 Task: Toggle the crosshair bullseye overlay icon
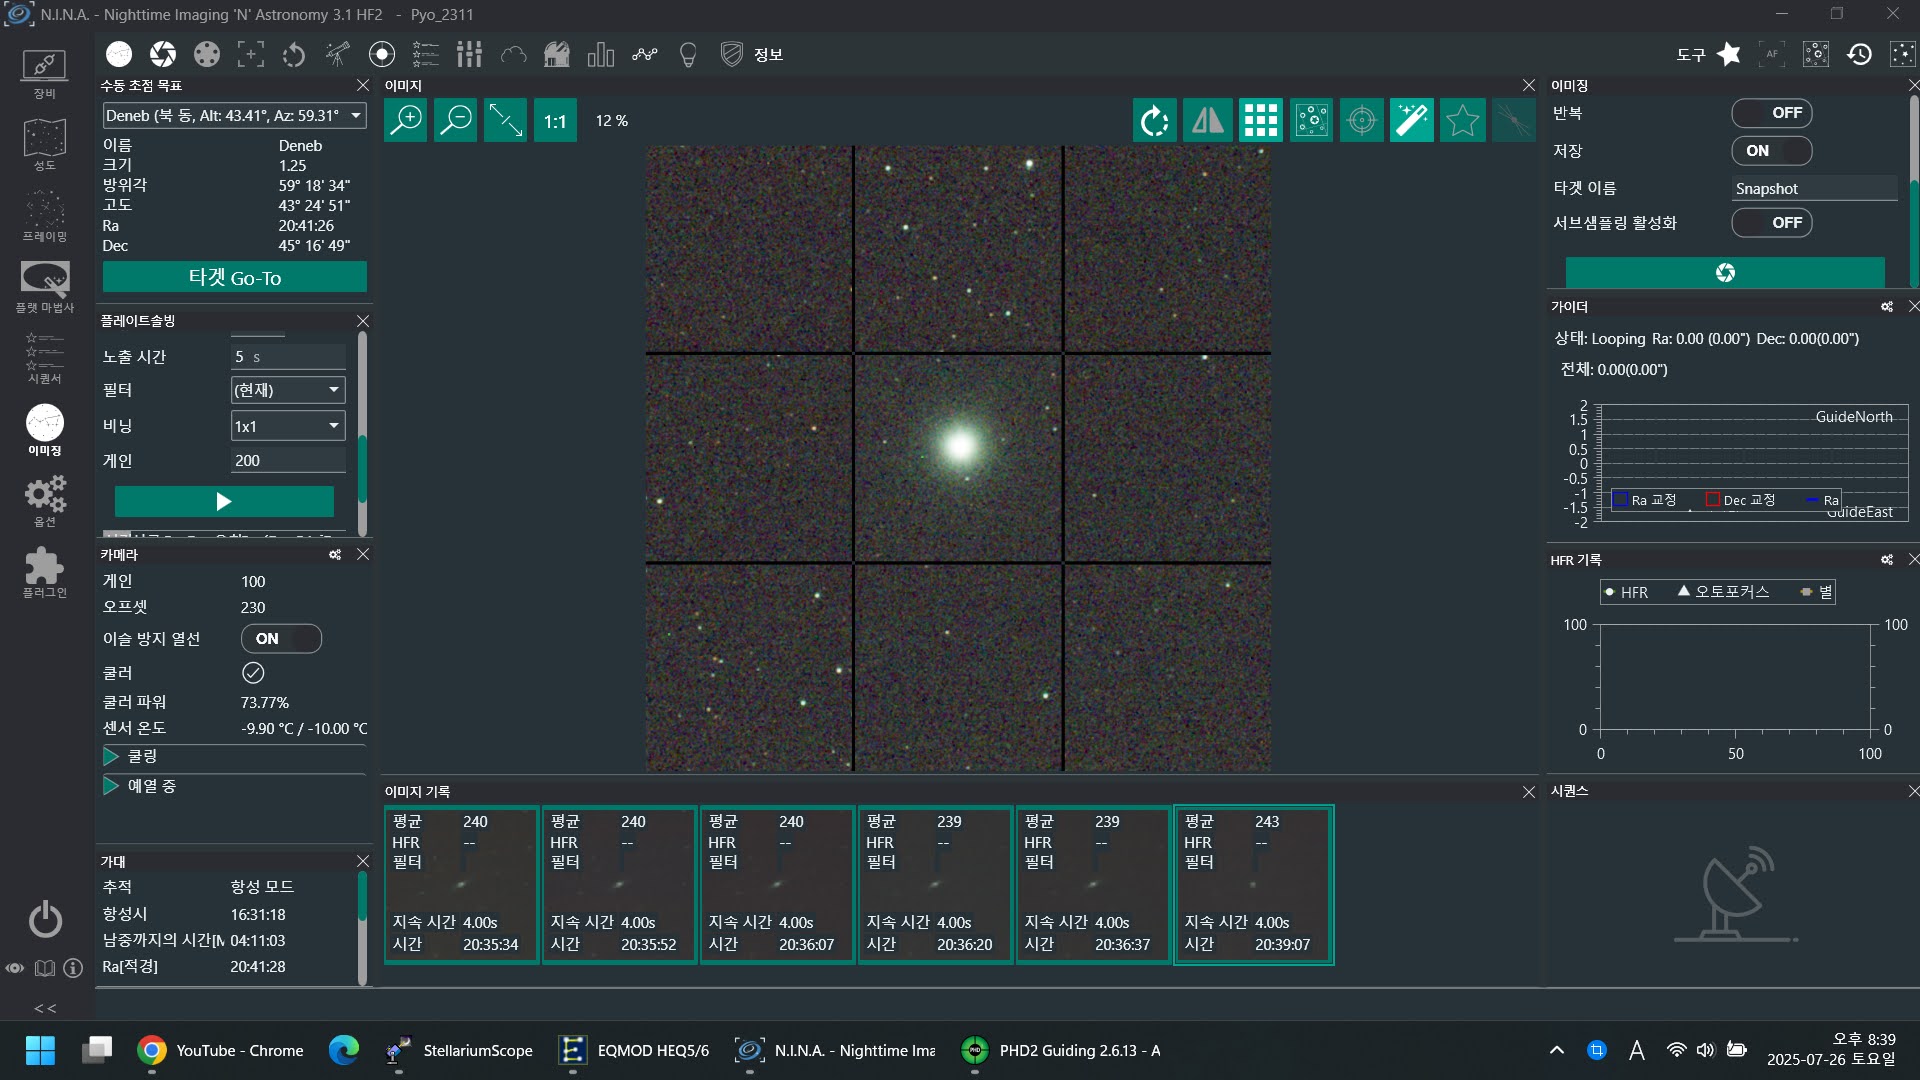coord(1361,121)
